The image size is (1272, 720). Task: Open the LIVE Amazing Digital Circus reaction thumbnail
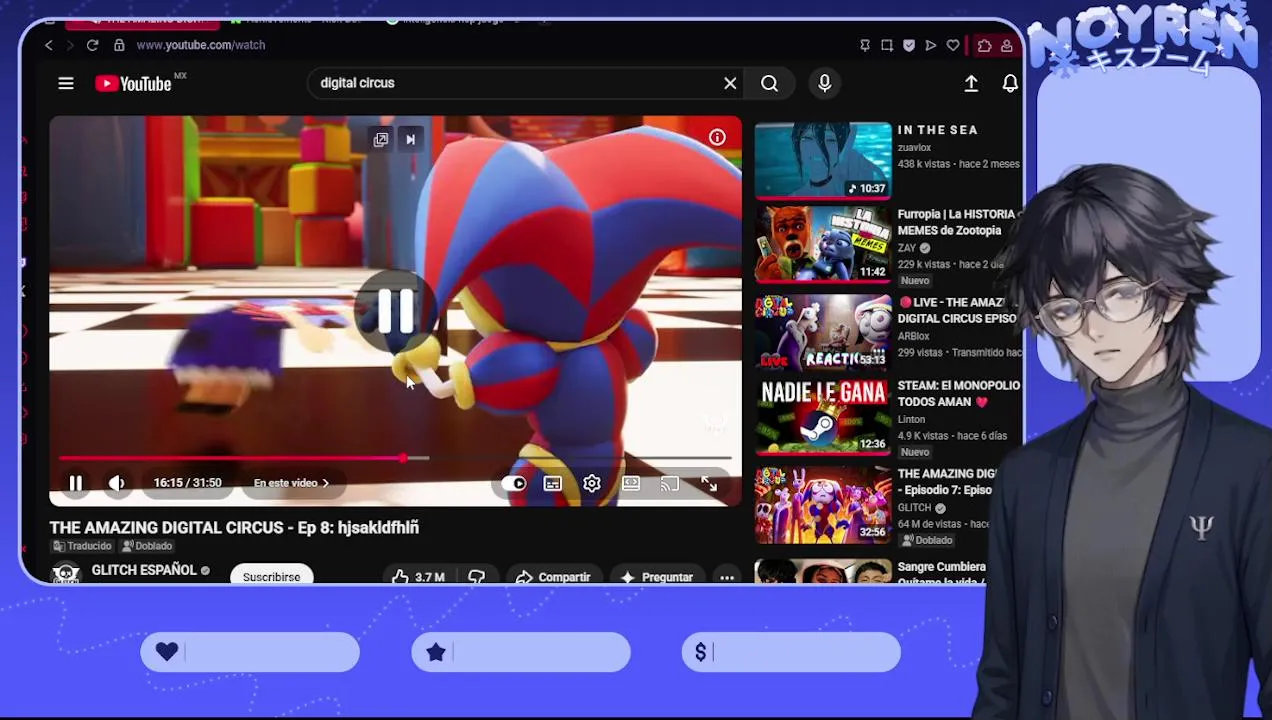[823, 331]
